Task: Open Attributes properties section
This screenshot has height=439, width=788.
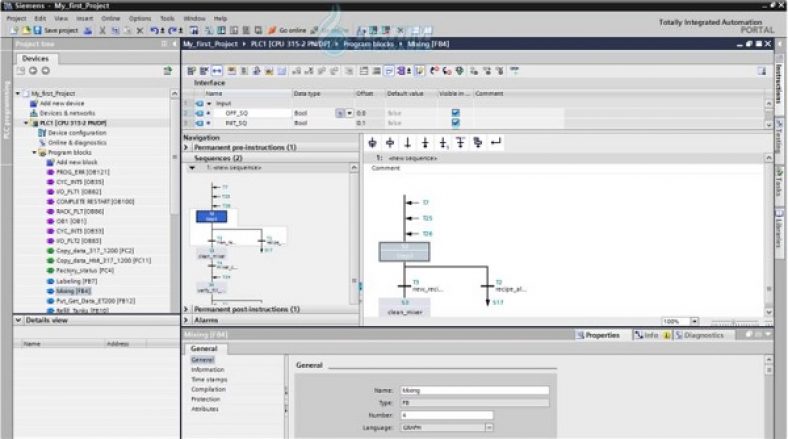Action: point(205,409)
